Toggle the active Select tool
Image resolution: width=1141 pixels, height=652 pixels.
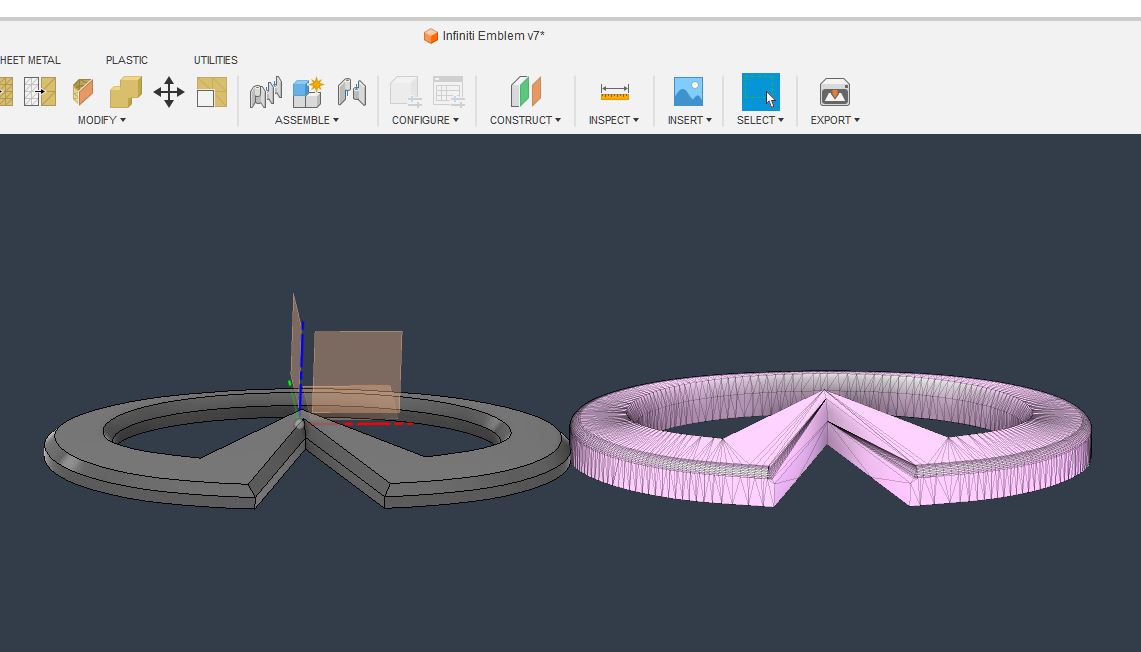point(760,93)
